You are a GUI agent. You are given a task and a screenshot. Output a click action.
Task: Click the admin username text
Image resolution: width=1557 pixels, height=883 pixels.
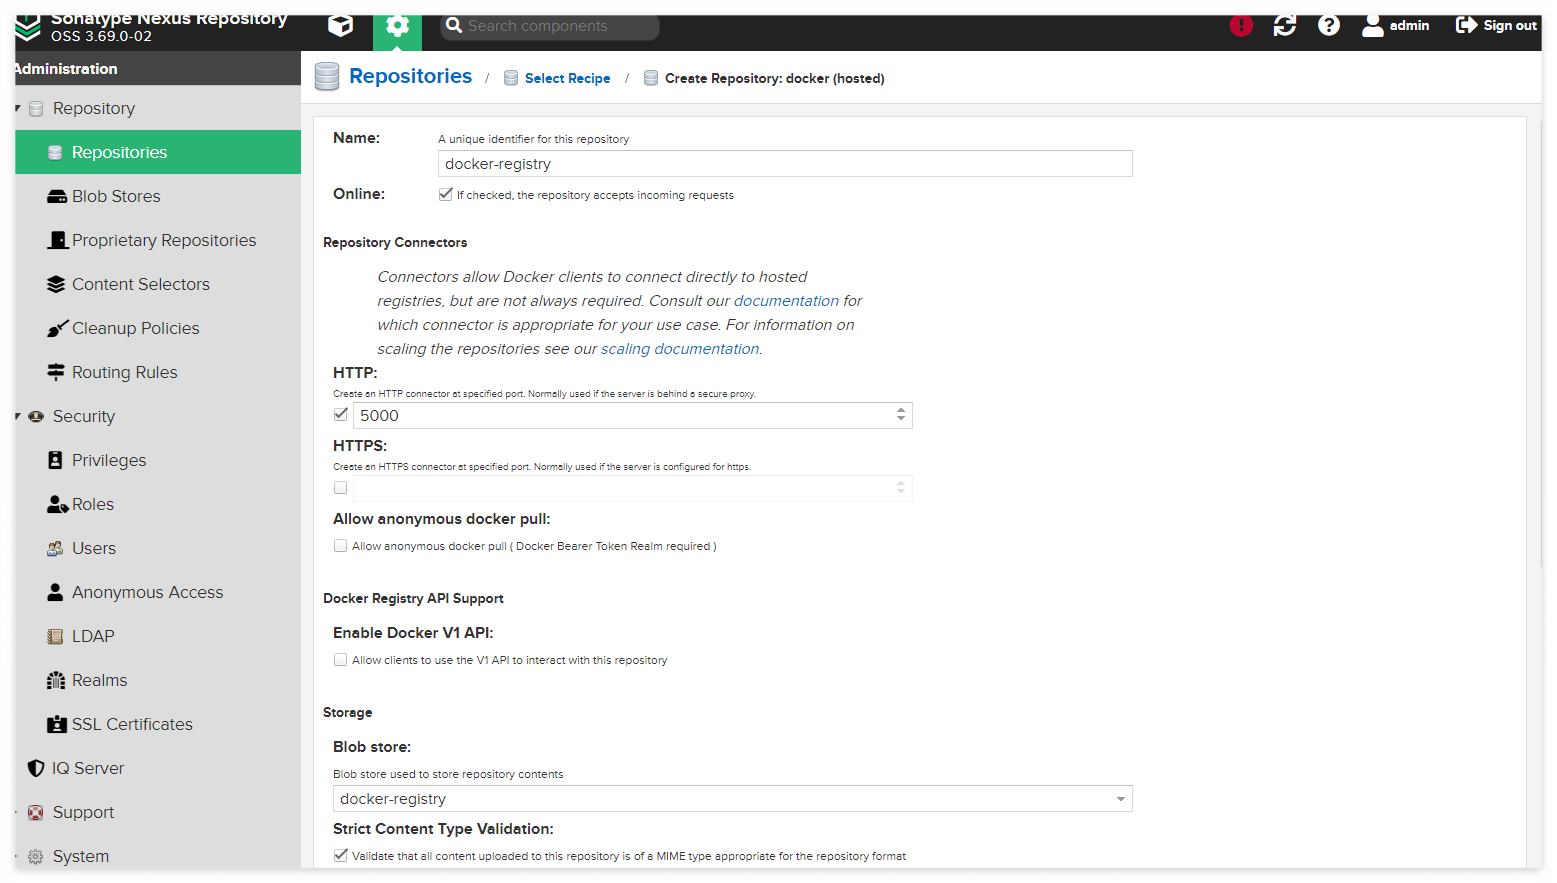click(1409, 26)
